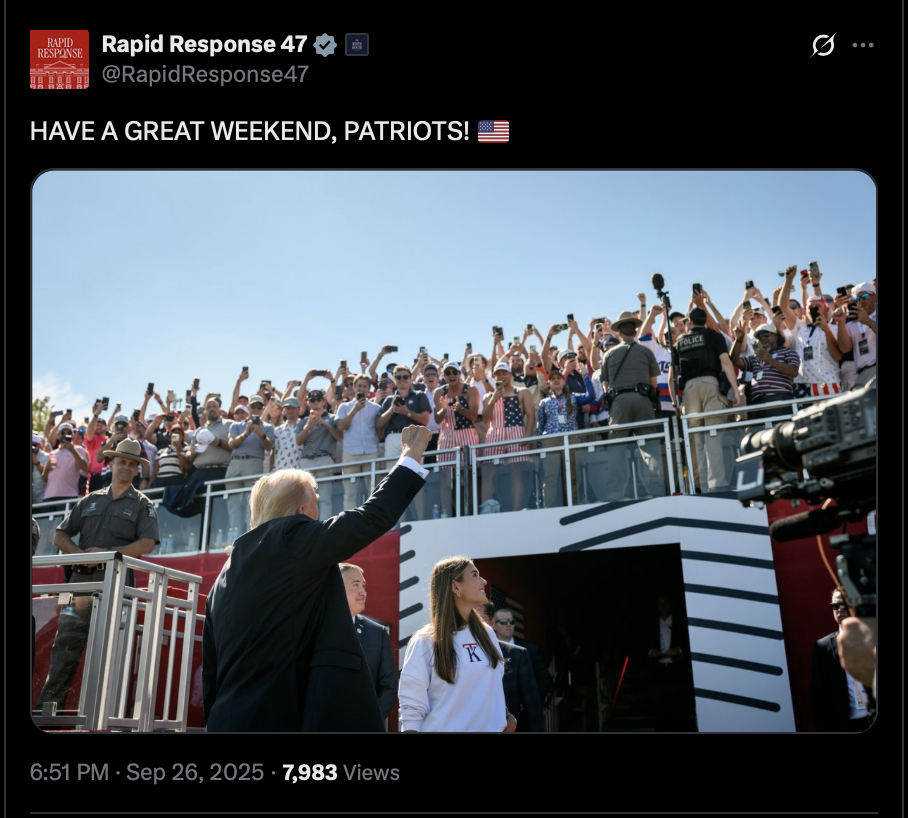Click the American flag emoji
This screenshot has height=818, width=908.
[493, 131]
